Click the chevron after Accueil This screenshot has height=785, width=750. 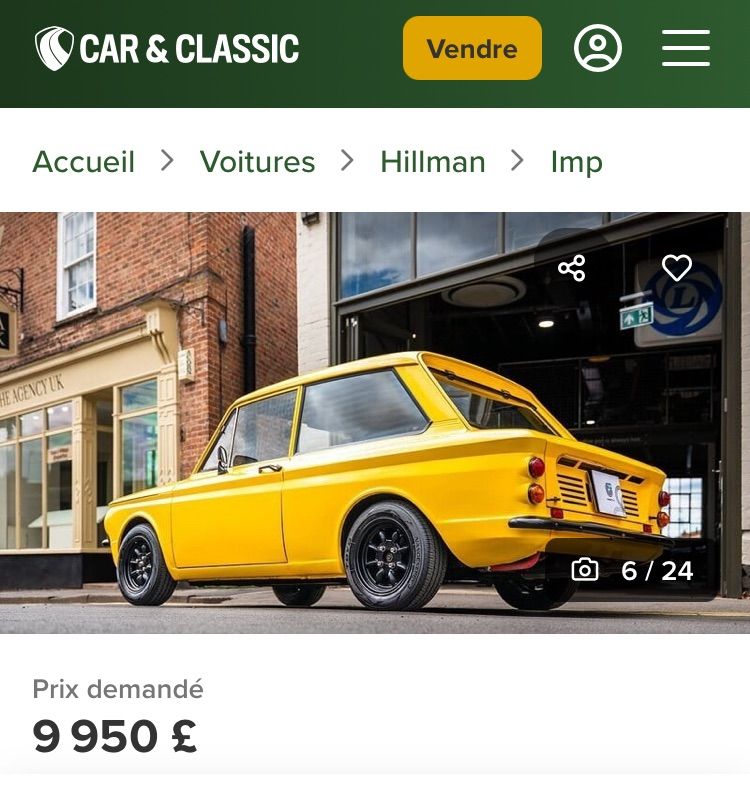click(x=167, y=161)
